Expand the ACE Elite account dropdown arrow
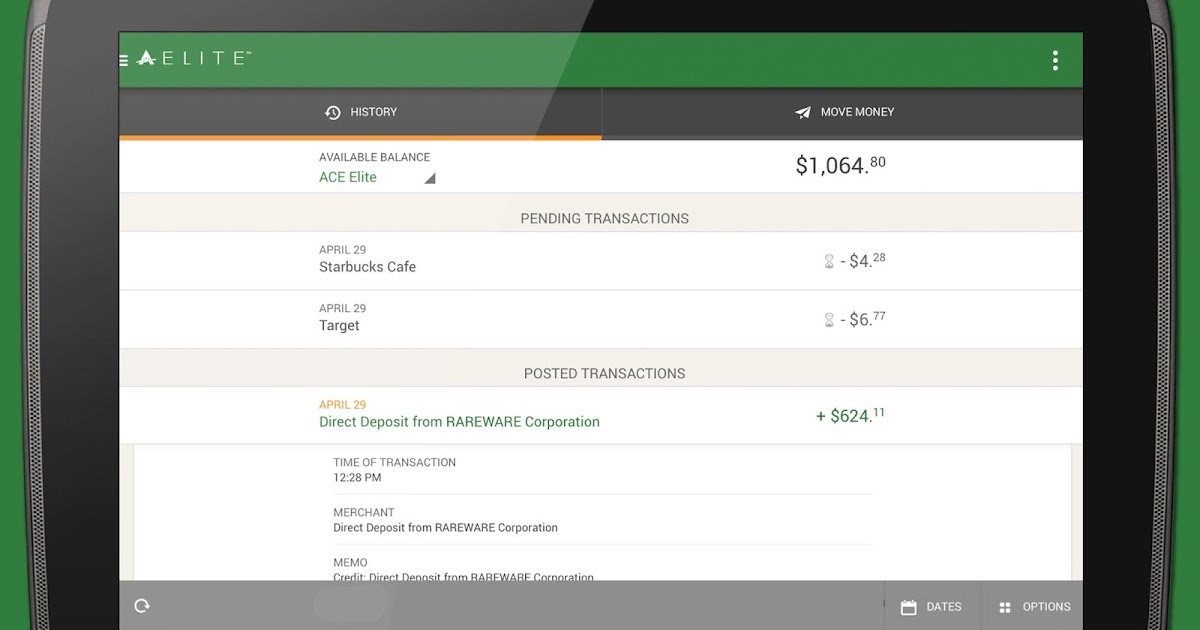The height and width of the screenshot is (630, 1200). (x=430, y=179)
